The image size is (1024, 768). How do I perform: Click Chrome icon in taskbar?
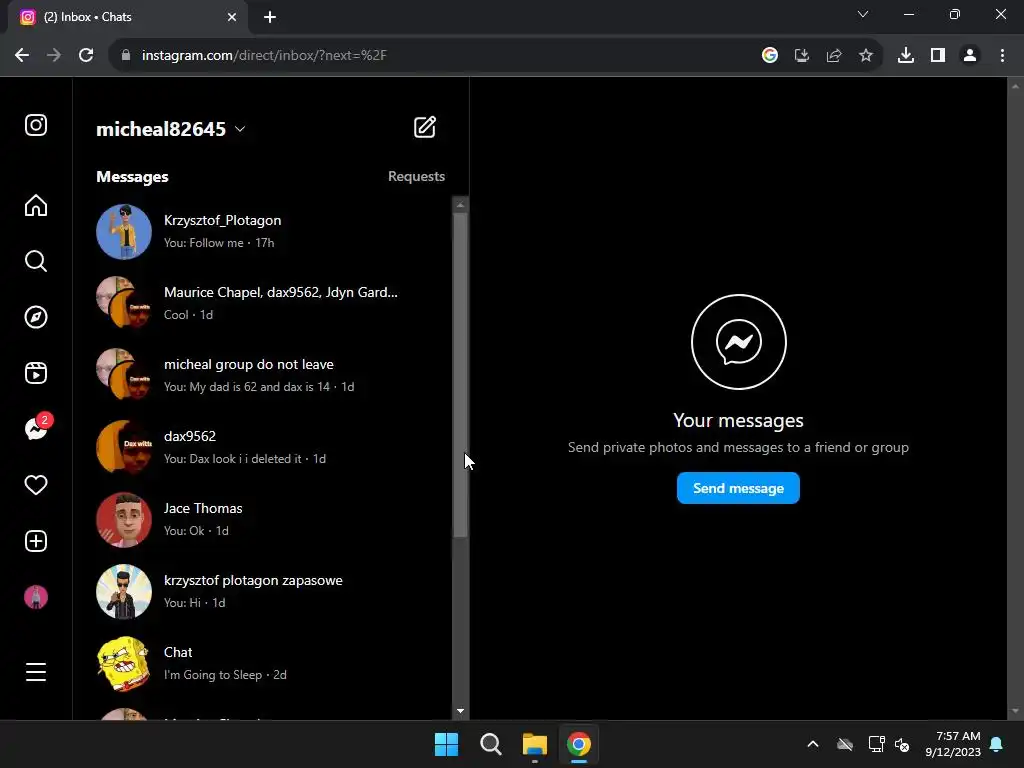click(x=579, y=744)
